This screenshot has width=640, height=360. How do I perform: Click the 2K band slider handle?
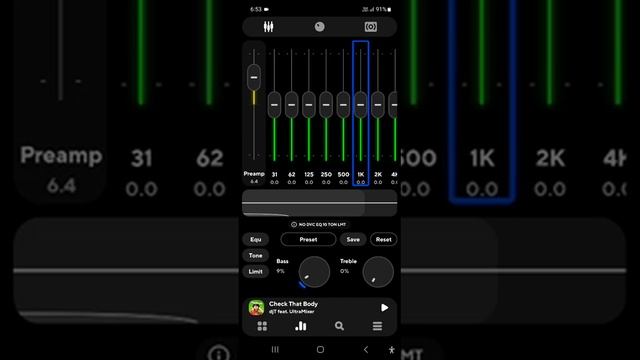coord(378,105)
